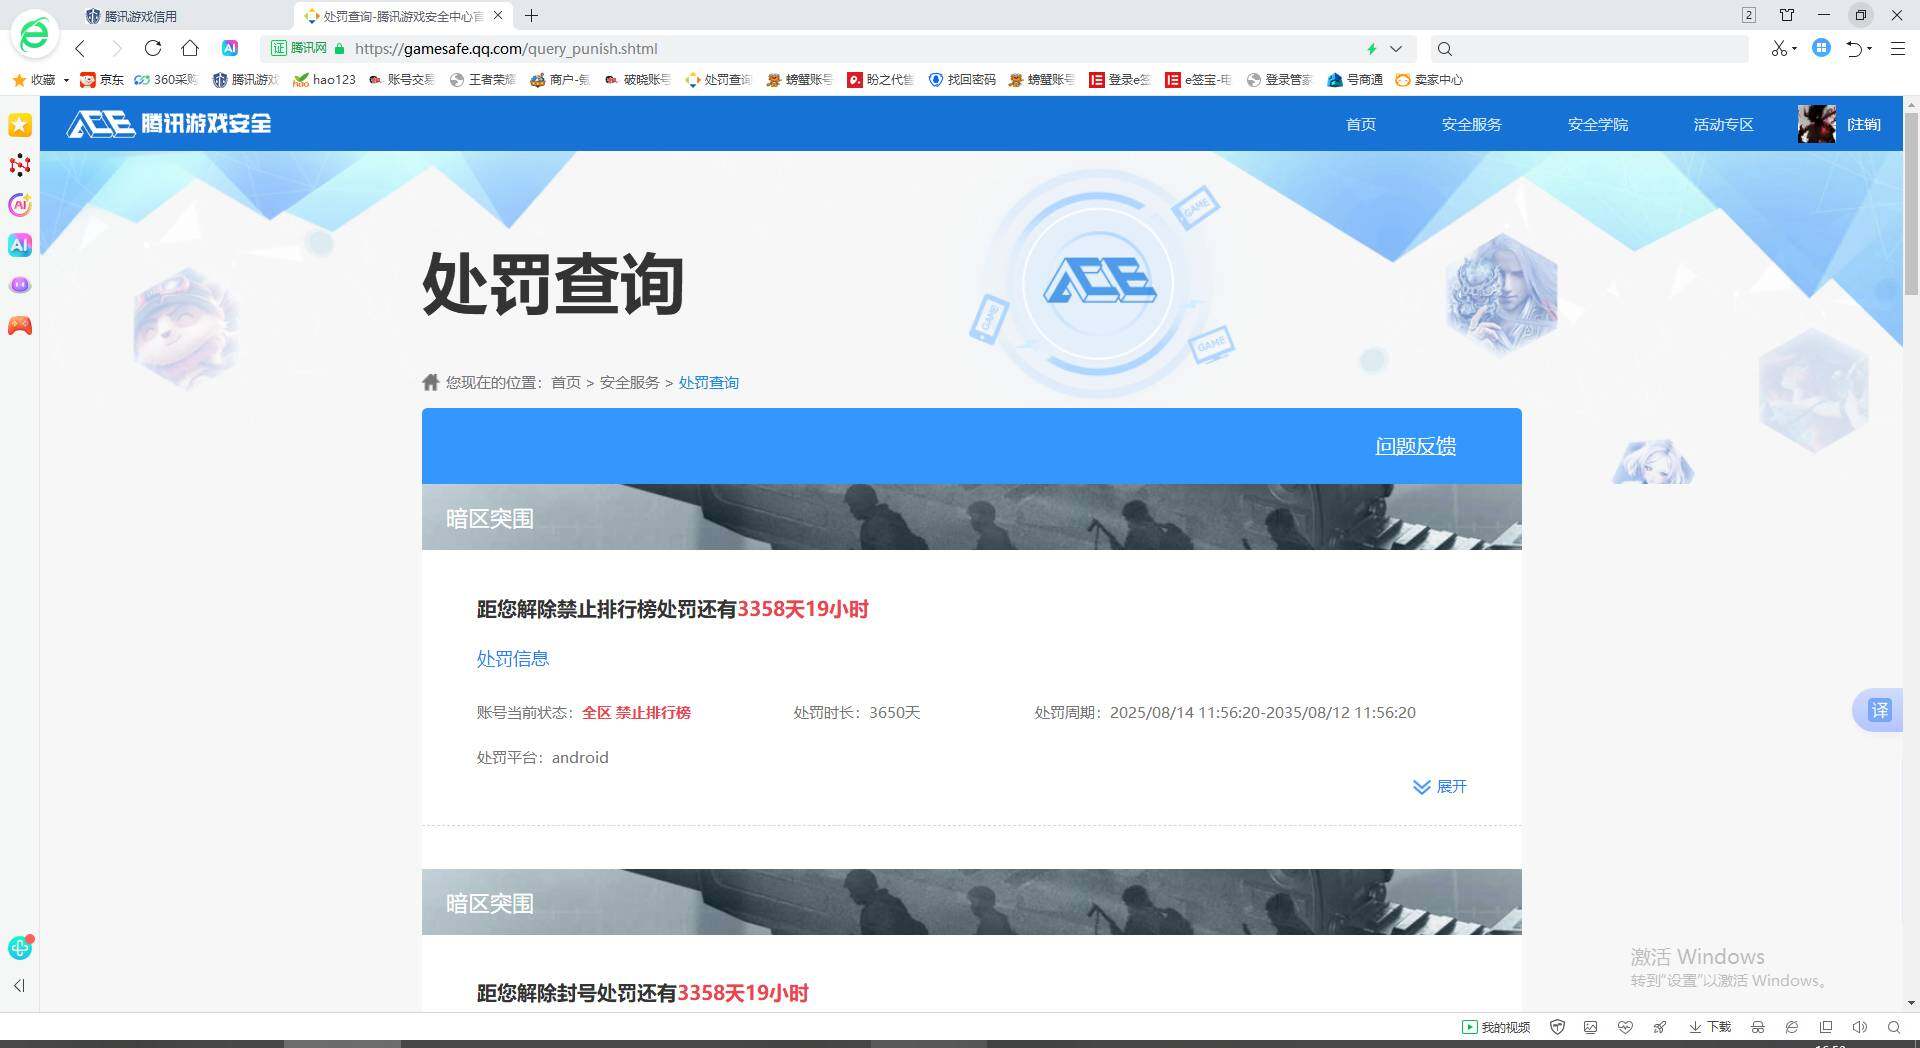The image size is (1920, 1048).
Task: Click the rocket speed-up icon
Action: (1659, 1027)
